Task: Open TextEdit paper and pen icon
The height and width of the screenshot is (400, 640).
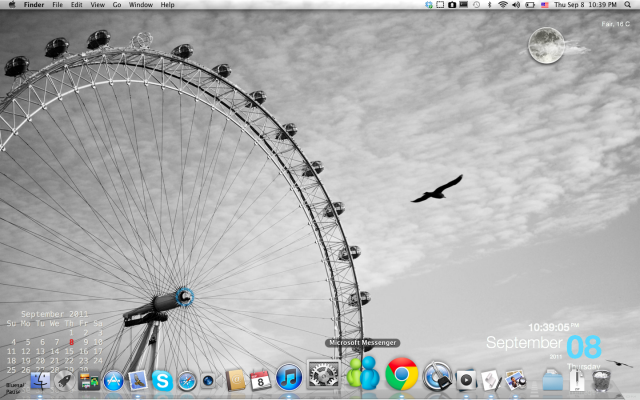Action: (x=491, y=380)
